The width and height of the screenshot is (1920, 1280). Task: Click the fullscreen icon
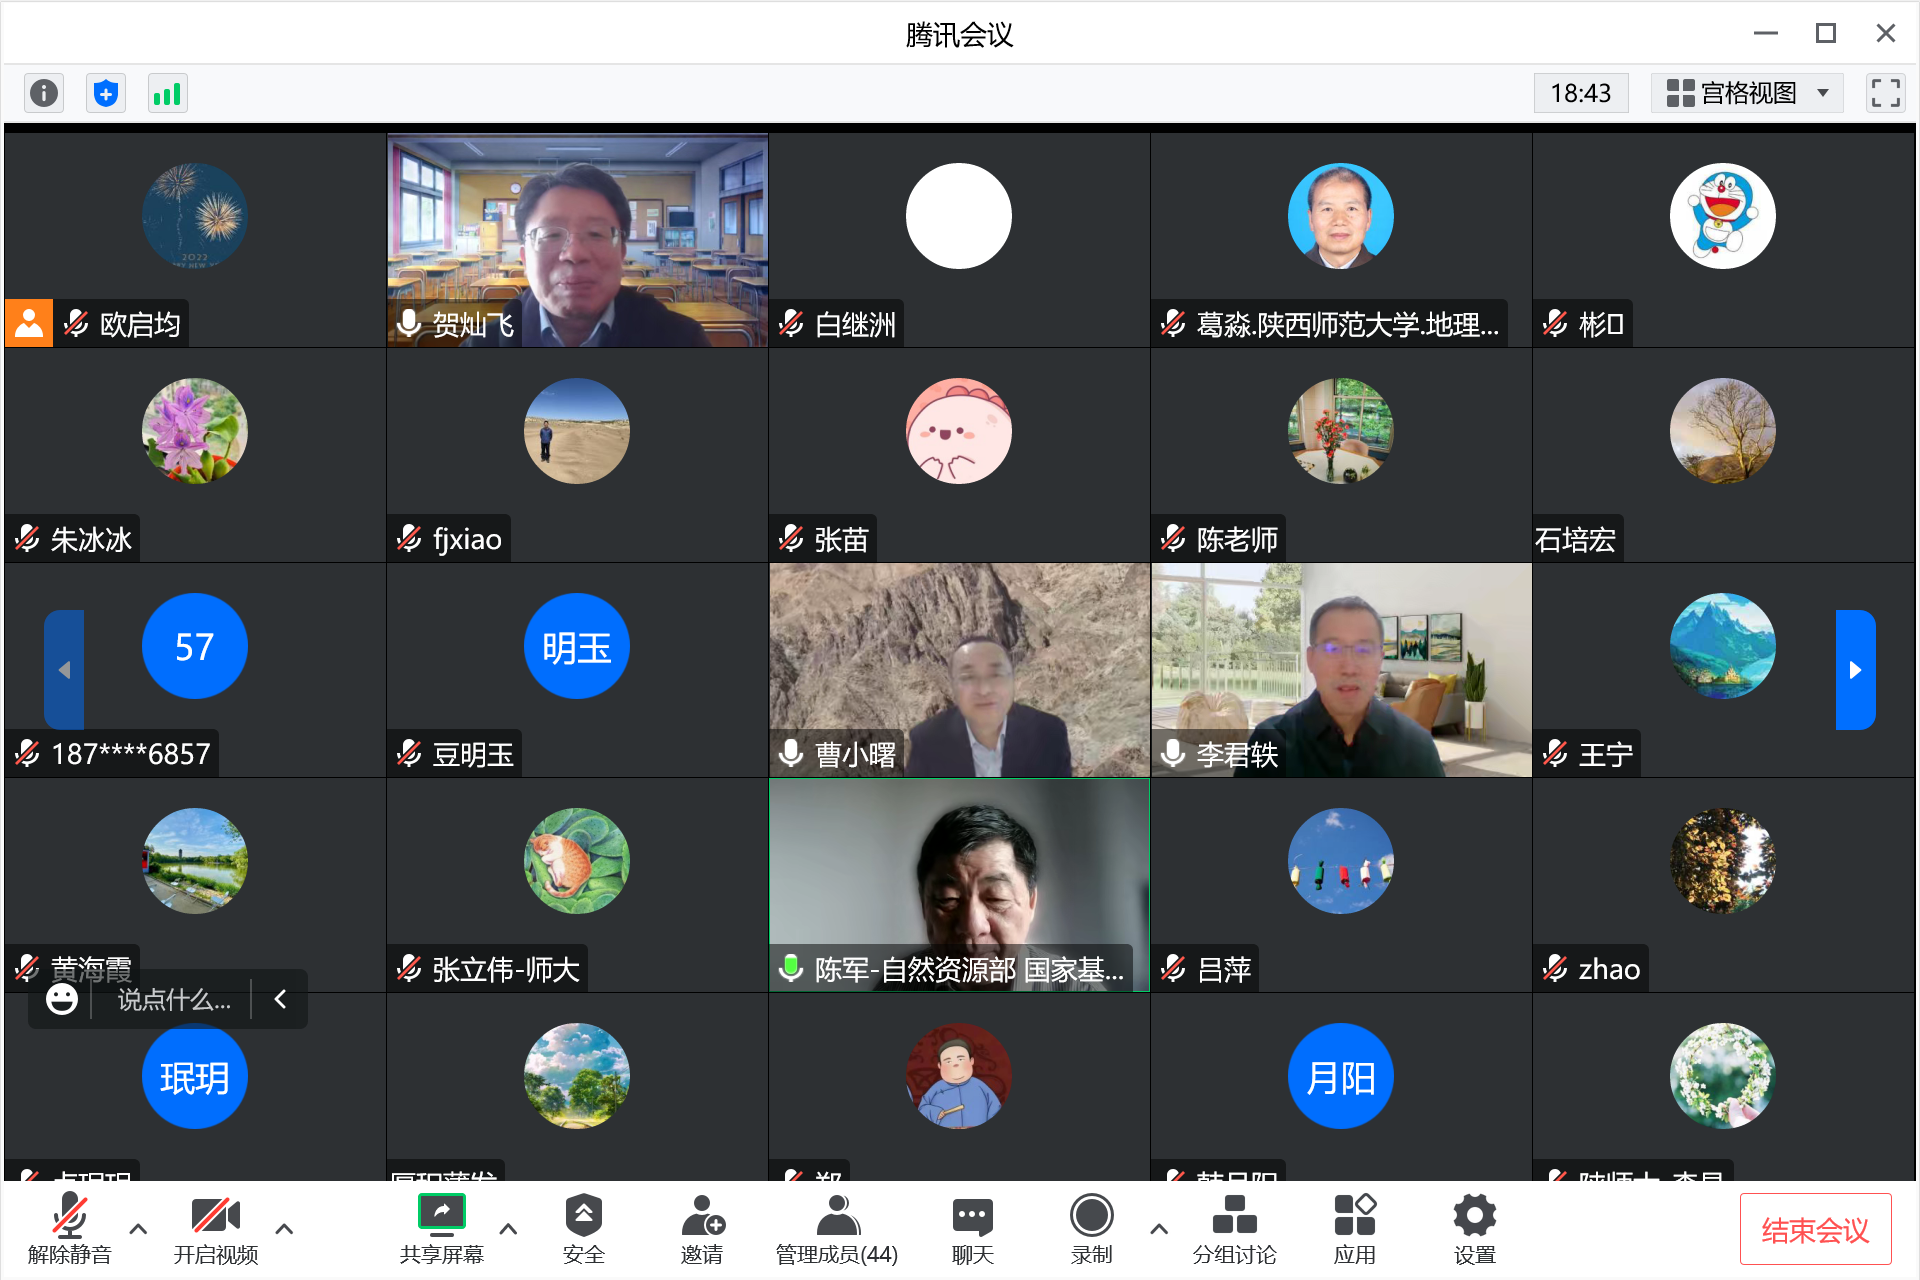point(1885,94)
